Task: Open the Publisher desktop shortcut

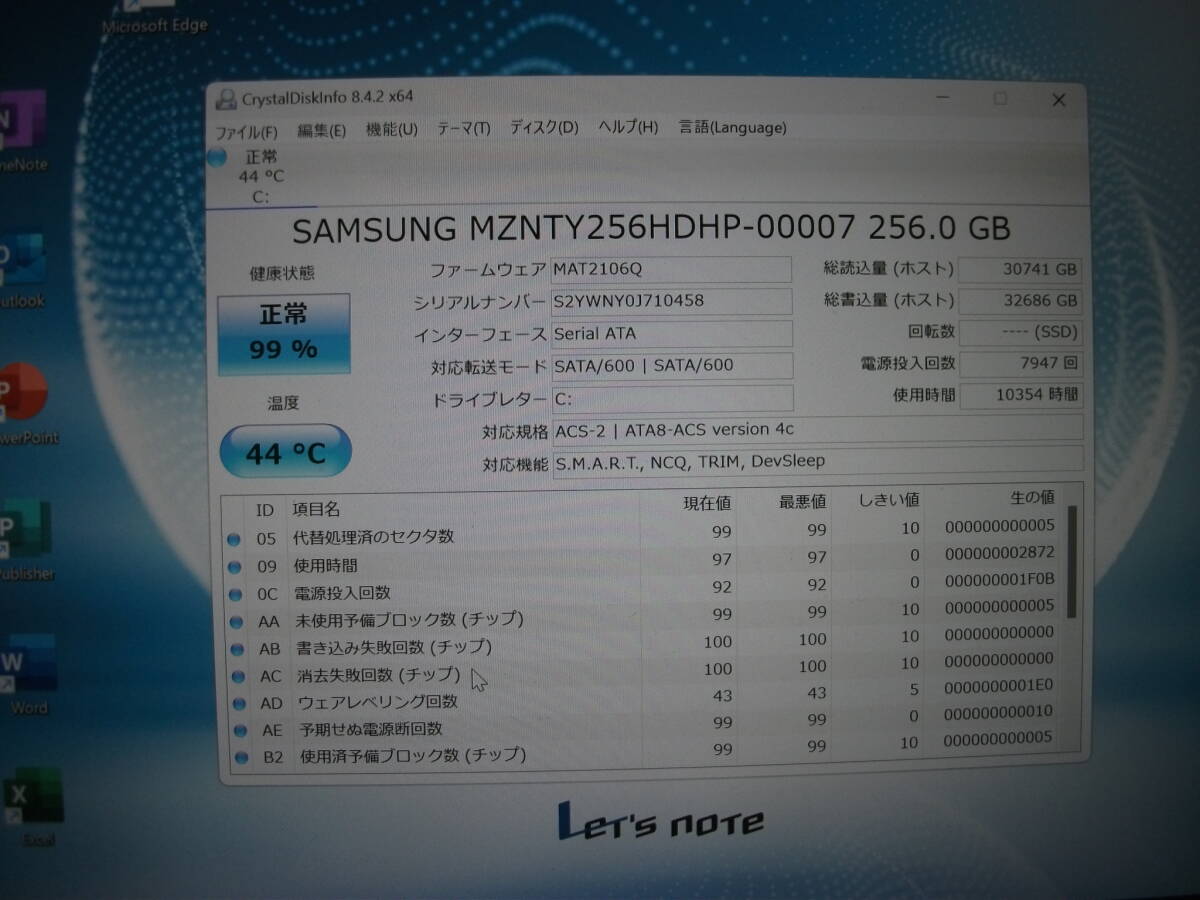Action: [x=25, y=542]
